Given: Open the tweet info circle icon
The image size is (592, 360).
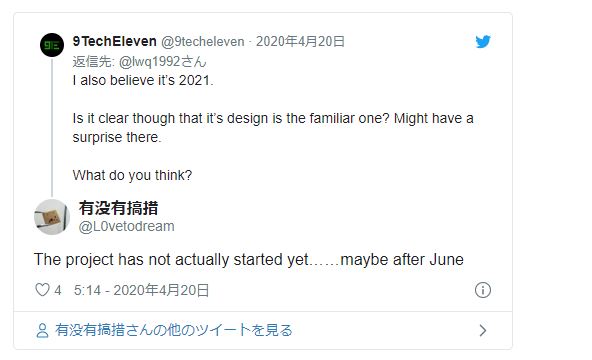Looking at the screenshot, I should tap(483, 290).
